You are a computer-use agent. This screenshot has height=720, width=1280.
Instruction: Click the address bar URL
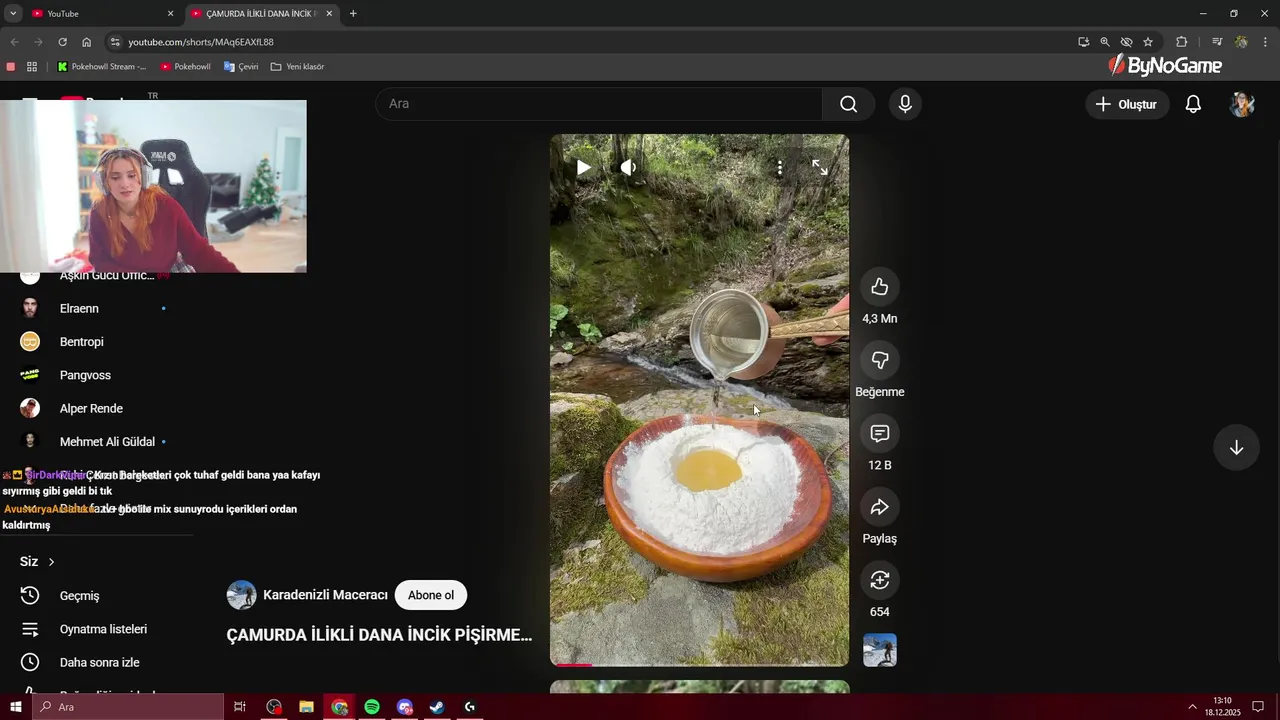click(x=201, y=42)
